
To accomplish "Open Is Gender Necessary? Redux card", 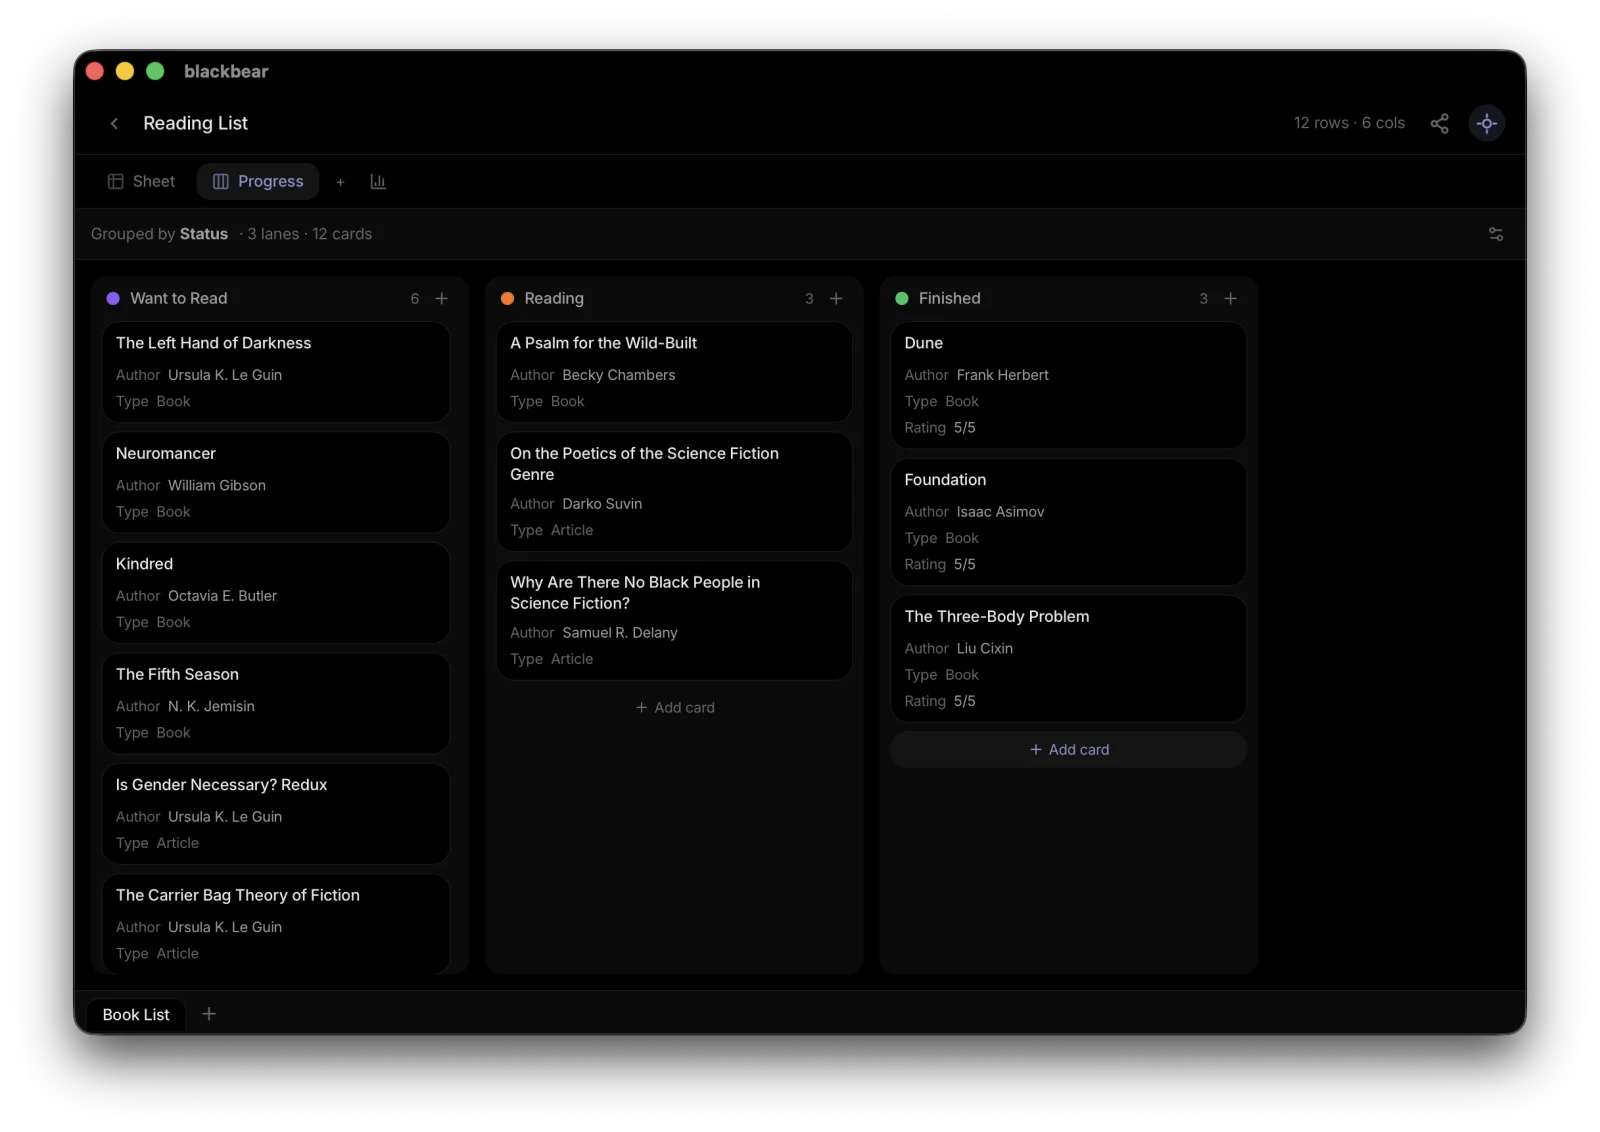I will click(x=276, y=814).
